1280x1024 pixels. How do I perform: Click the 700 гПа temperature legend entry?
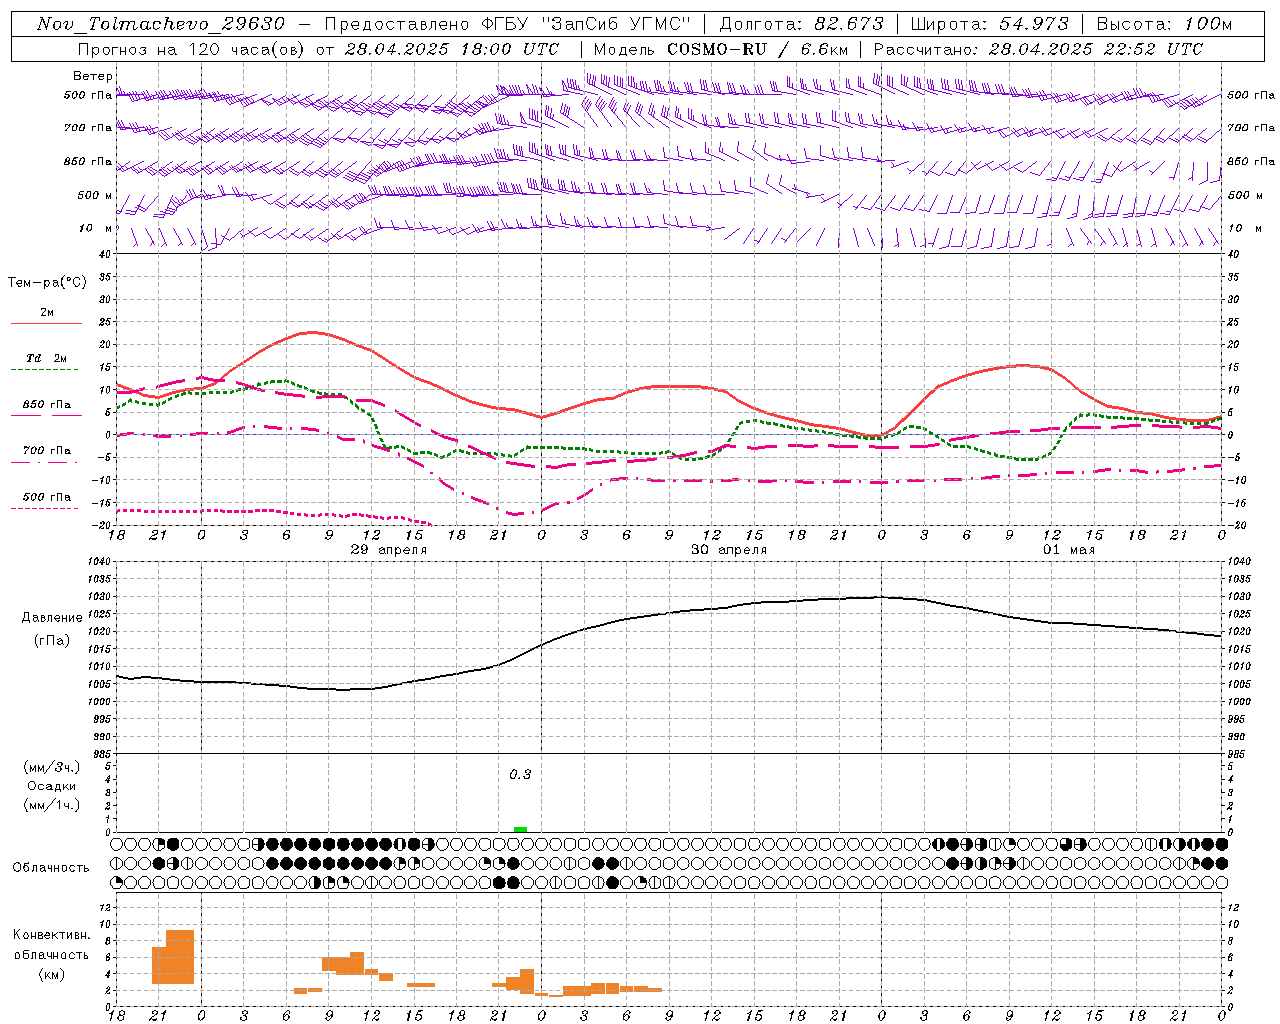(47, 451)
